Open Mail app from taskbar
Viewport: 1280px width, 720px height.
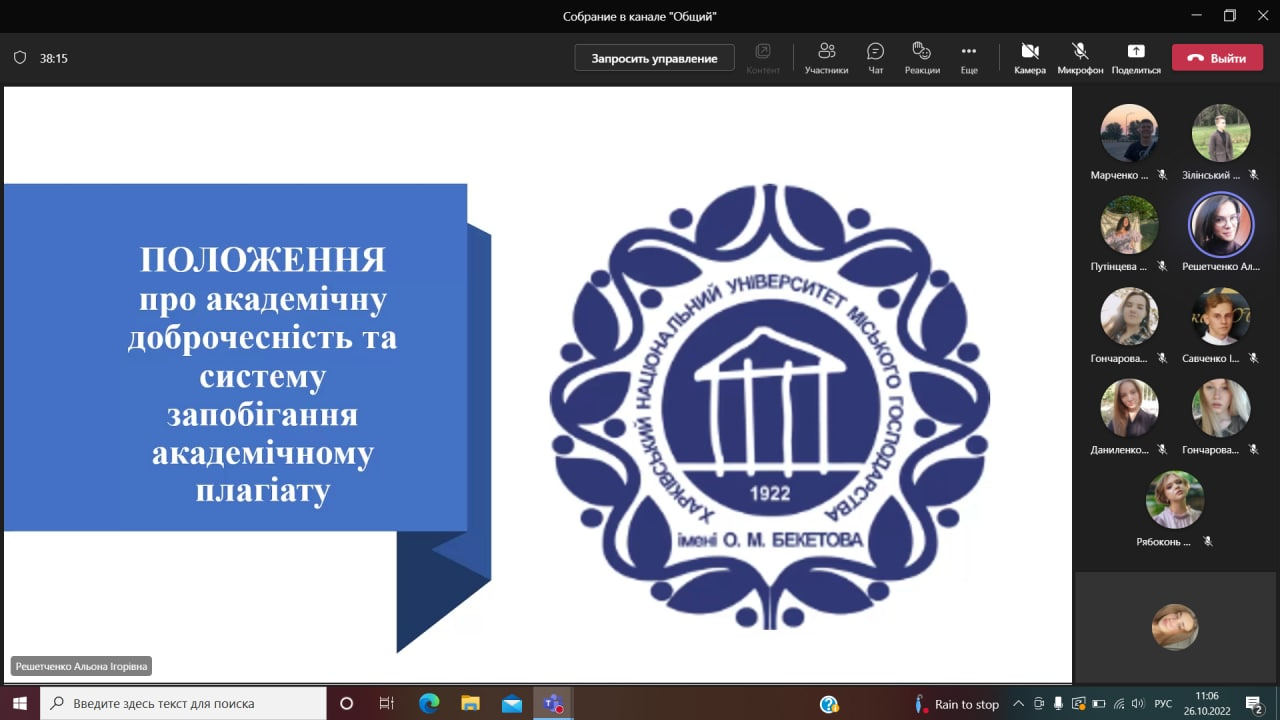pos(512,703)
